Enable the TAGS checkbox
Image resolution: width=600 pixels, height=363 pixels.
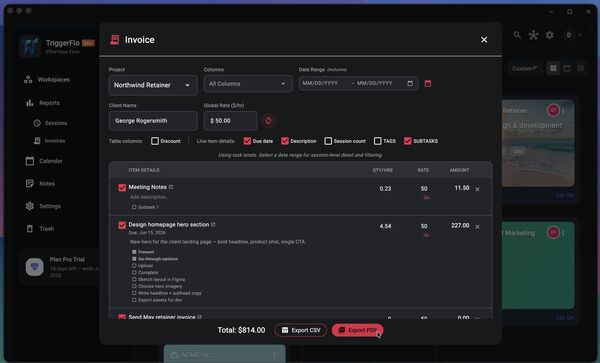point(377,141)
